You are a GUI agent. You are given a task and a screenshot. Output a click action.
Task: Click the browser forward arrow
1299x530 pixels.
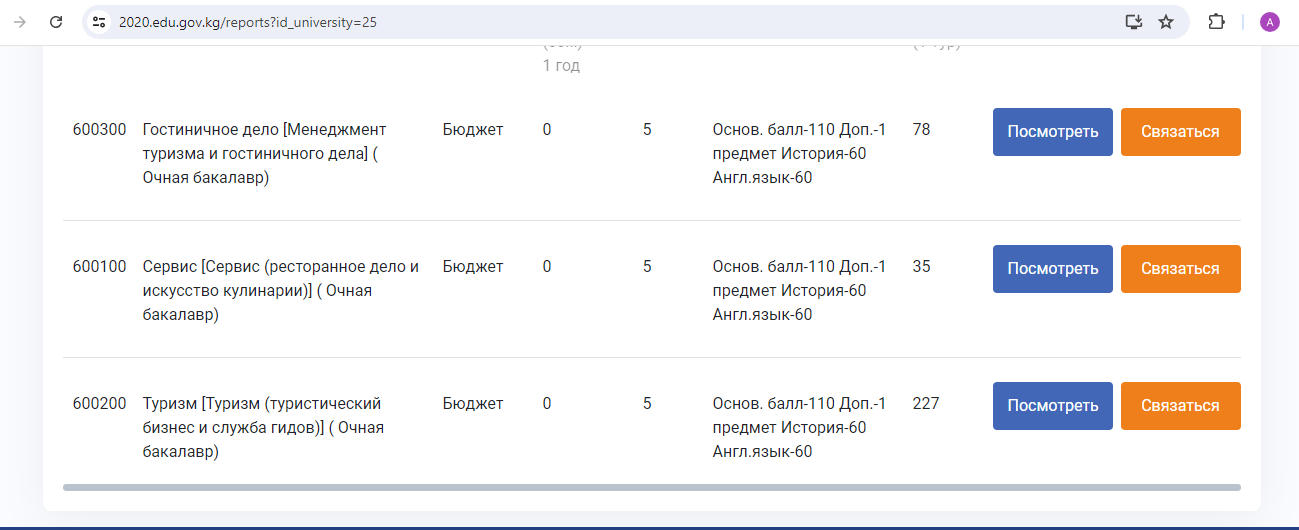pos(20,22)
